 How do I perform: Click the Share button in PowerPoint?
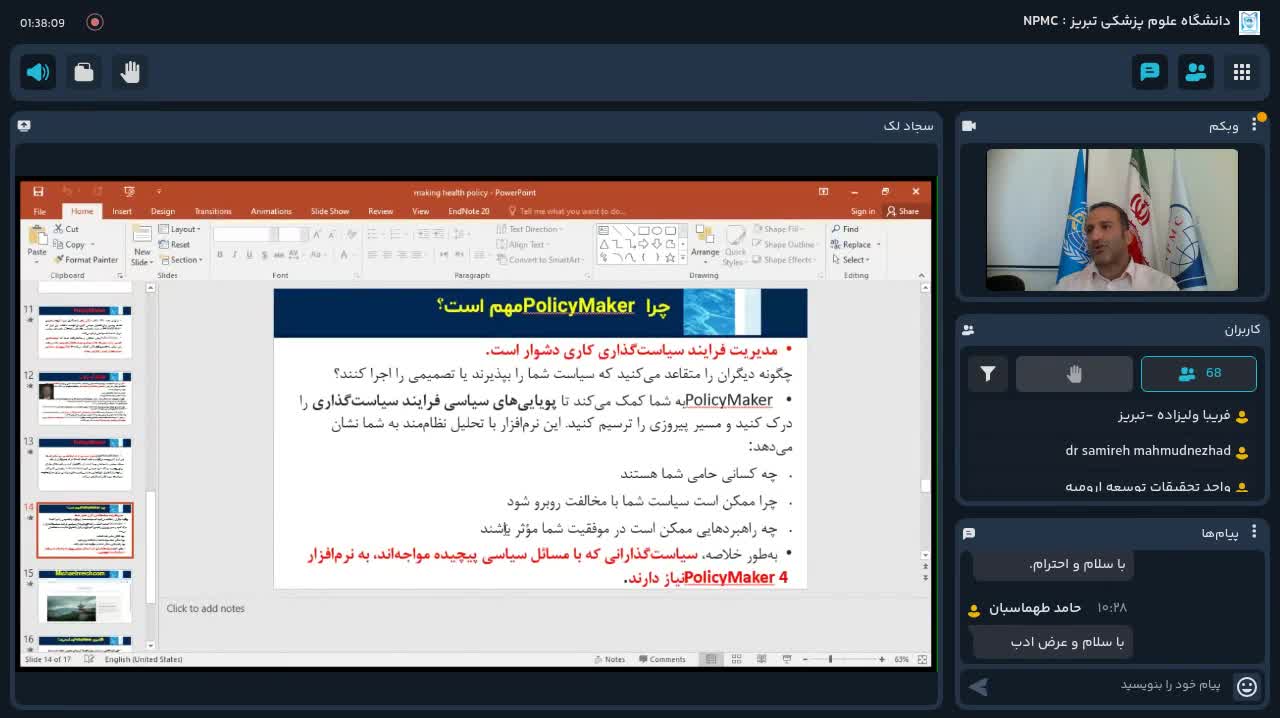[x=903, y=212]
